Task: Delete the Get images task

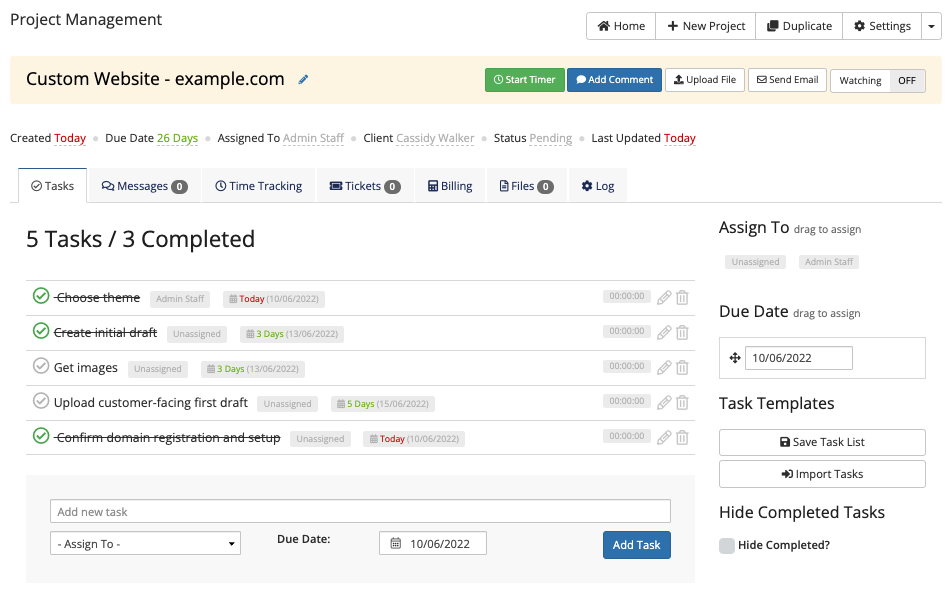Action: pyautogui.click(x=682, y=367)
